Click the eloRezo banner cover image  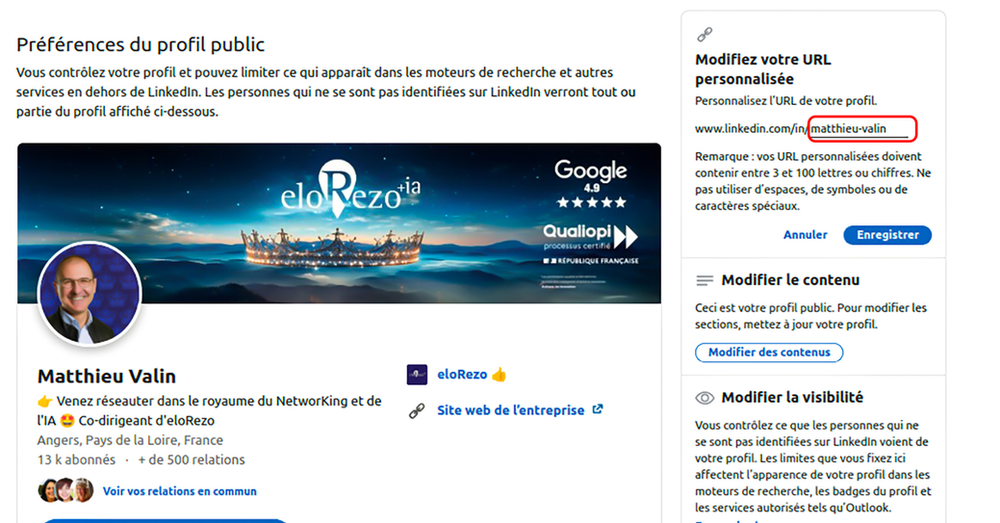(339, 223)
